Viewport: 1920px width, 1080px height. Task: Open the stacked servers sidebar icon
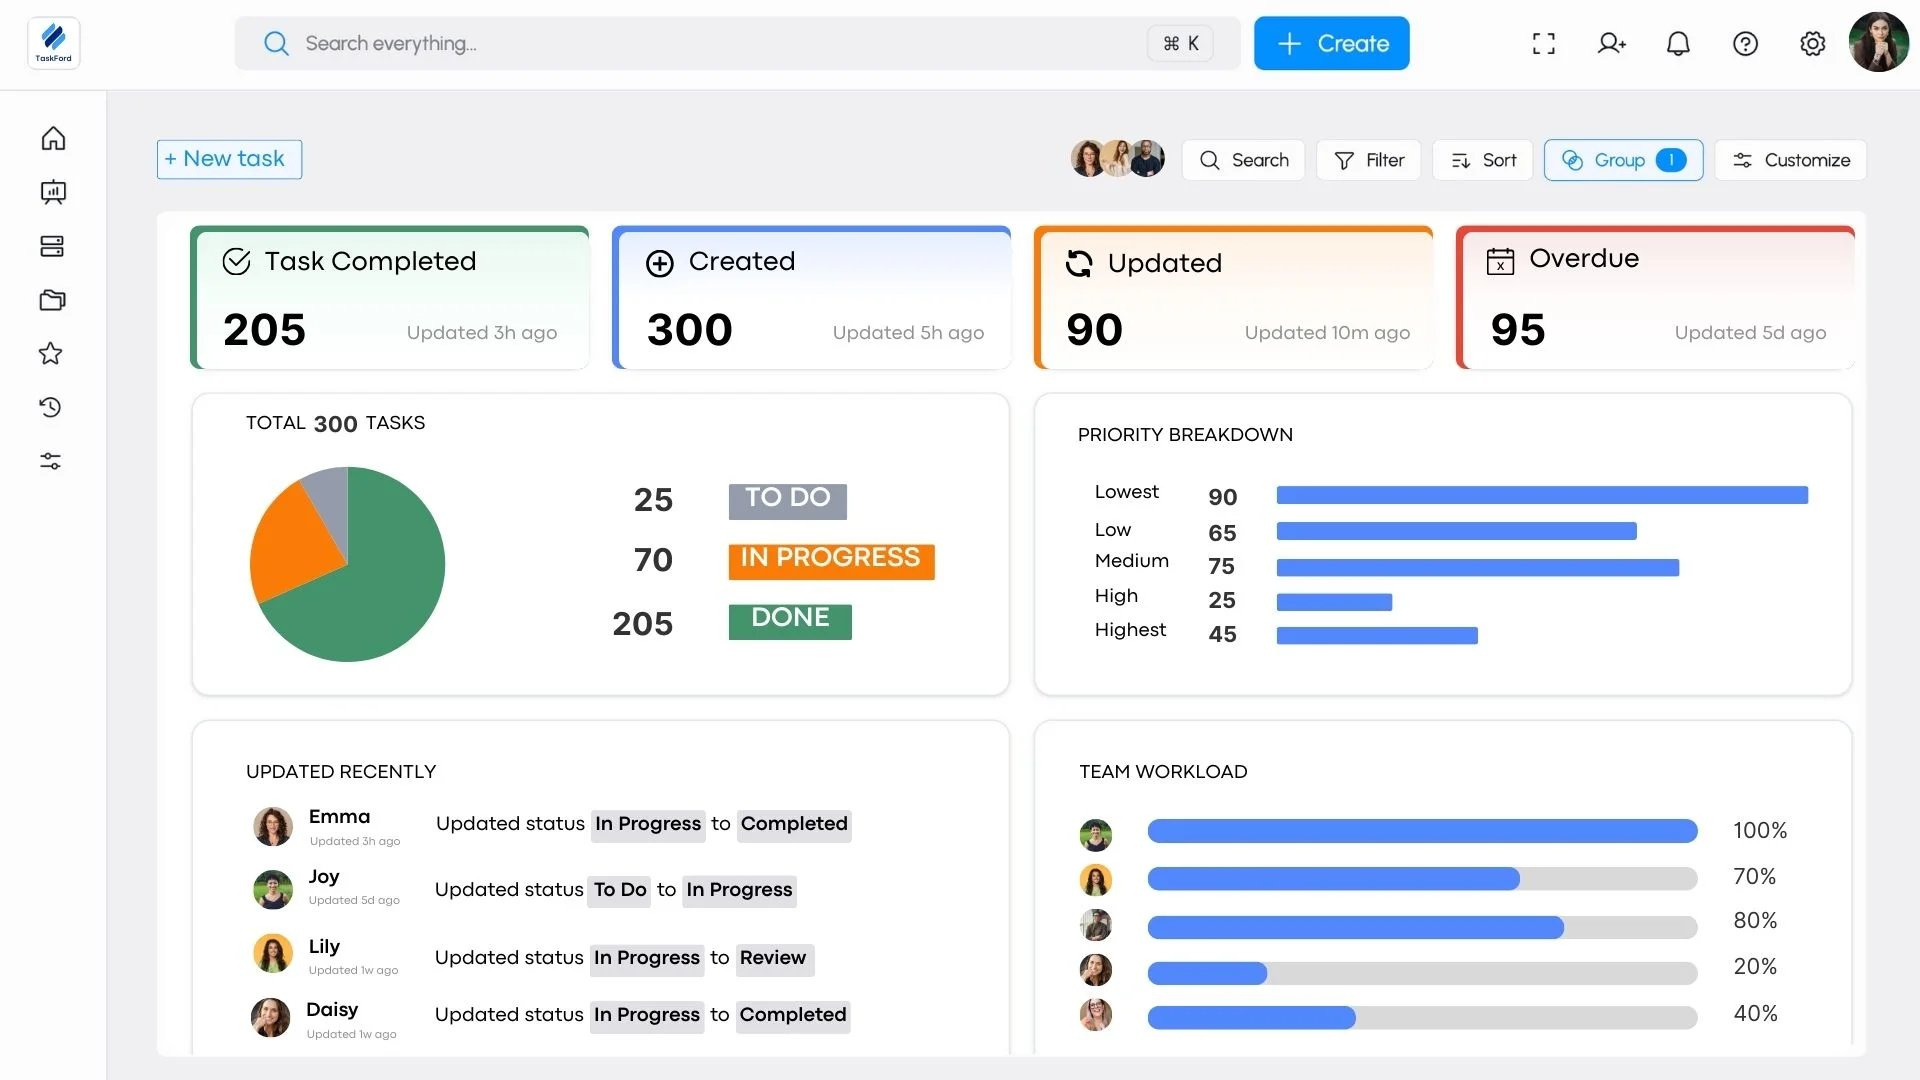(x=52, y=246)
